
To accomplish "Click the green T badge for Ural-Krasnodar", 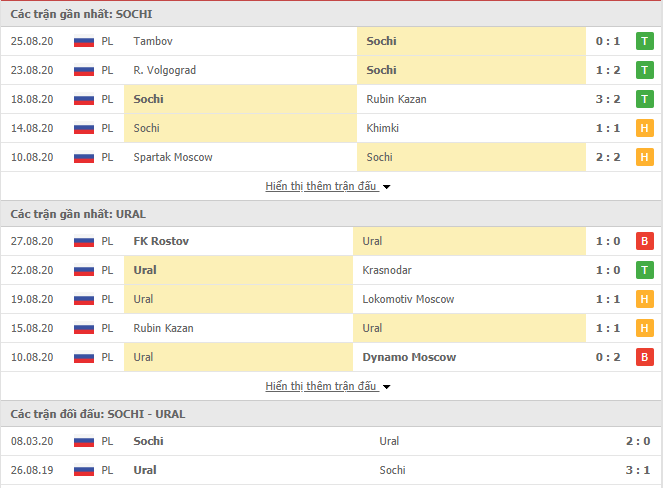I will click(644, 270).
